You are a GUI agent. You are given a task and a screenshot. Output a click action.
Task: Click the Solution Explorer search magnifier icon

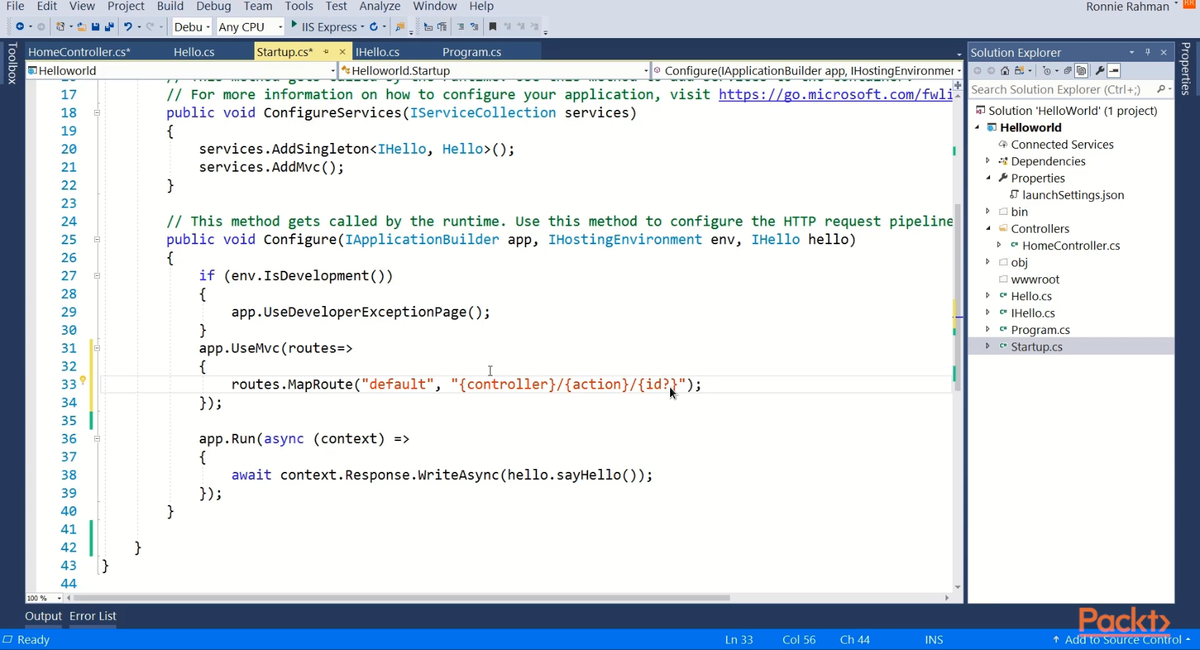[1161, 89]
